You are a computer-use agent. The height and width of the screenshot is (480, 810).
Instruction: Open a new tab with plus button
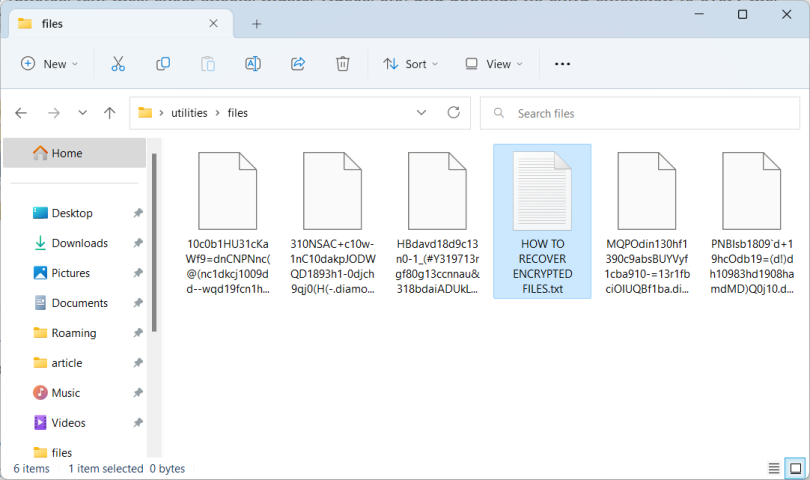(x=257, y=23)
